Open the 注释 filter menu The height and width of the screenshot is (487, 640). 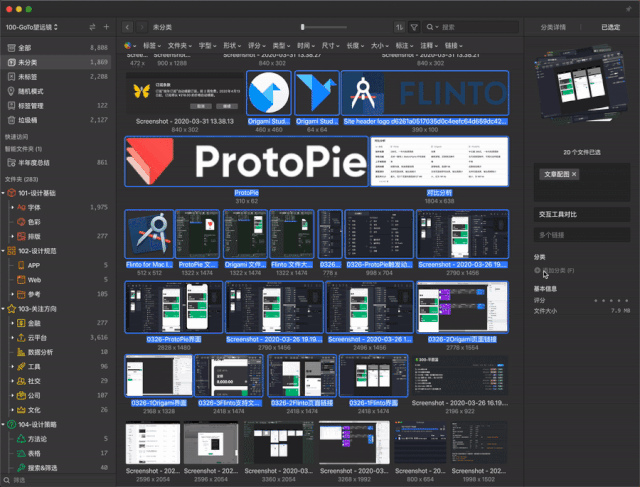coord(429,46)
